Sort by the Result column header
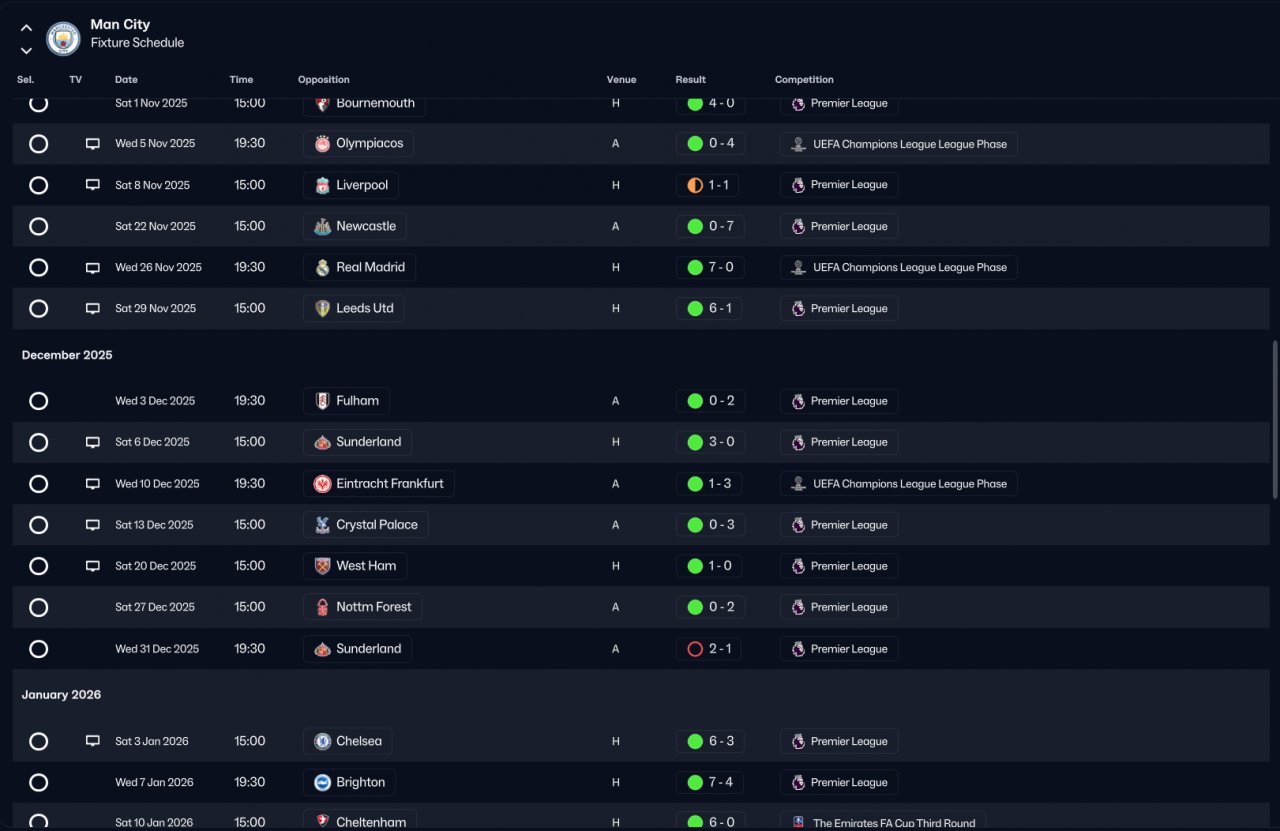Viewport: 1280px width, 831px height. pos(690,80)
